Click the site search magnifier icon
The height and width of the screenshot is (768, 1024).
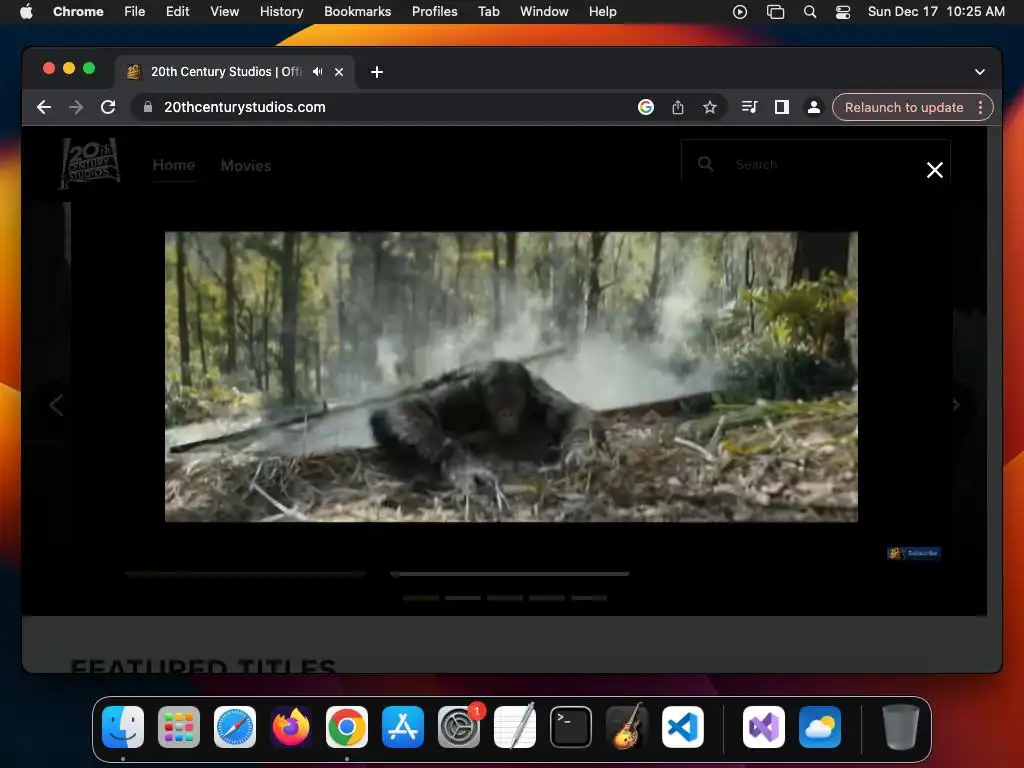pos(705,164)
